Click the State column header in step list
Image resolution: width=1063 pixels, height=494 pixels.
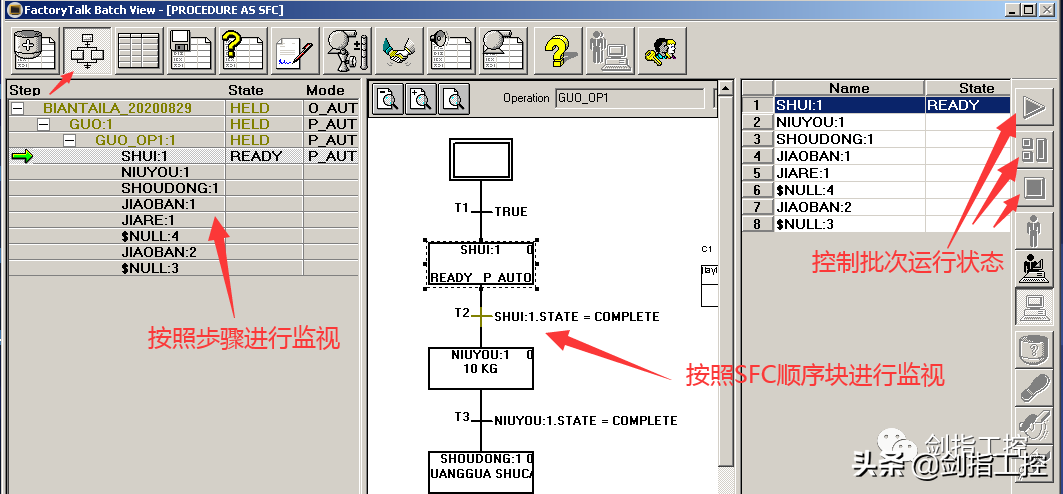point(246,91)
